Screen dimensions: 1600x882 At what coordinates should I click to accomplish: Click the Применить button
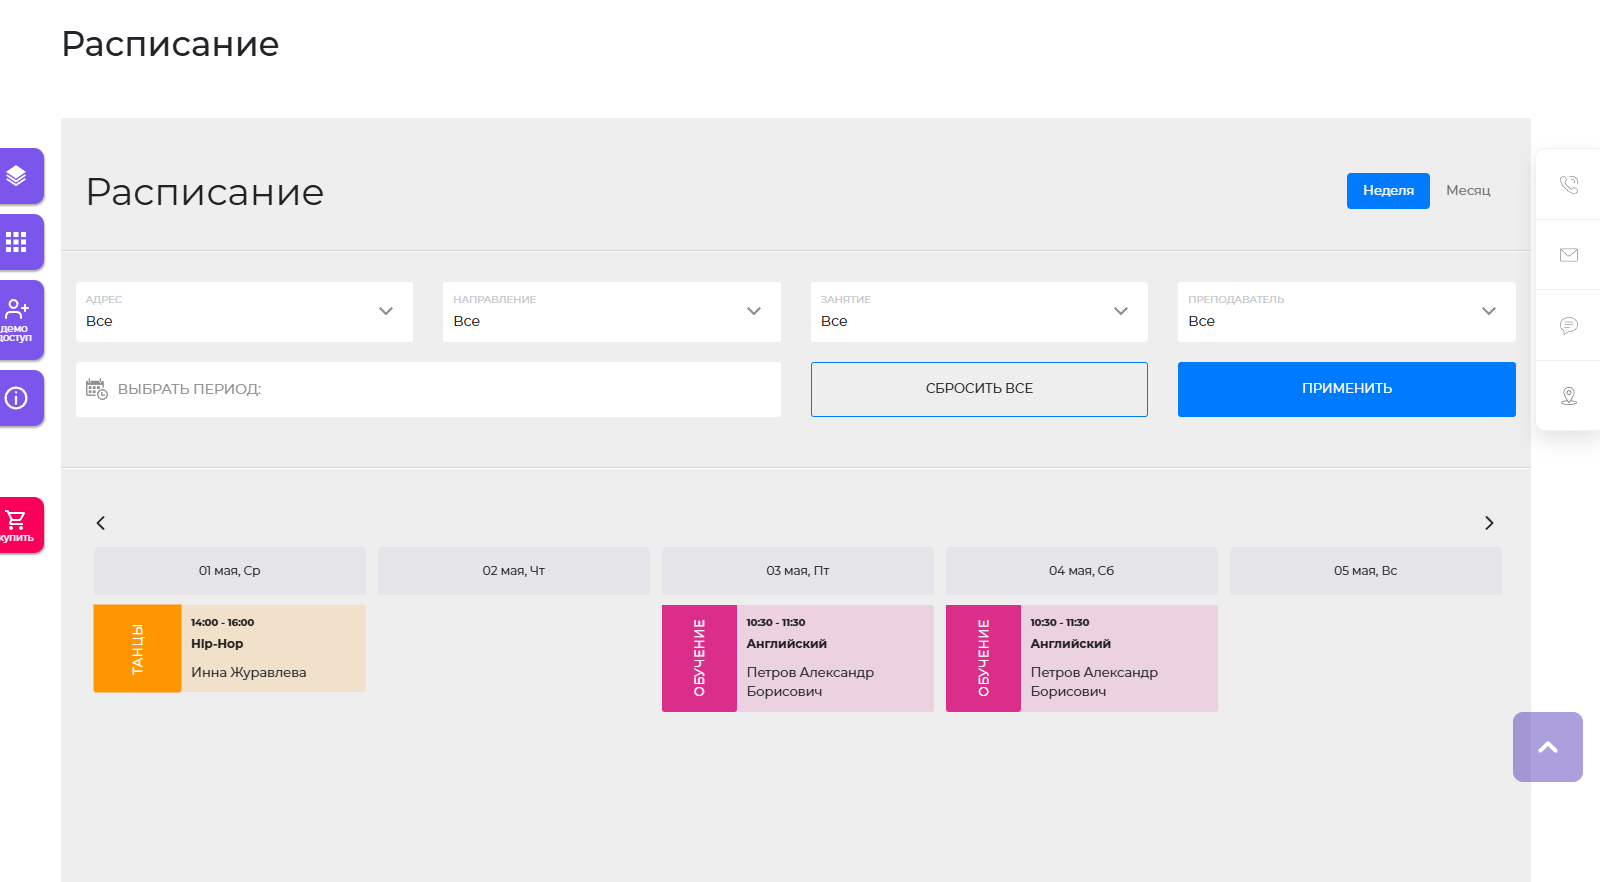point(1346,389)
